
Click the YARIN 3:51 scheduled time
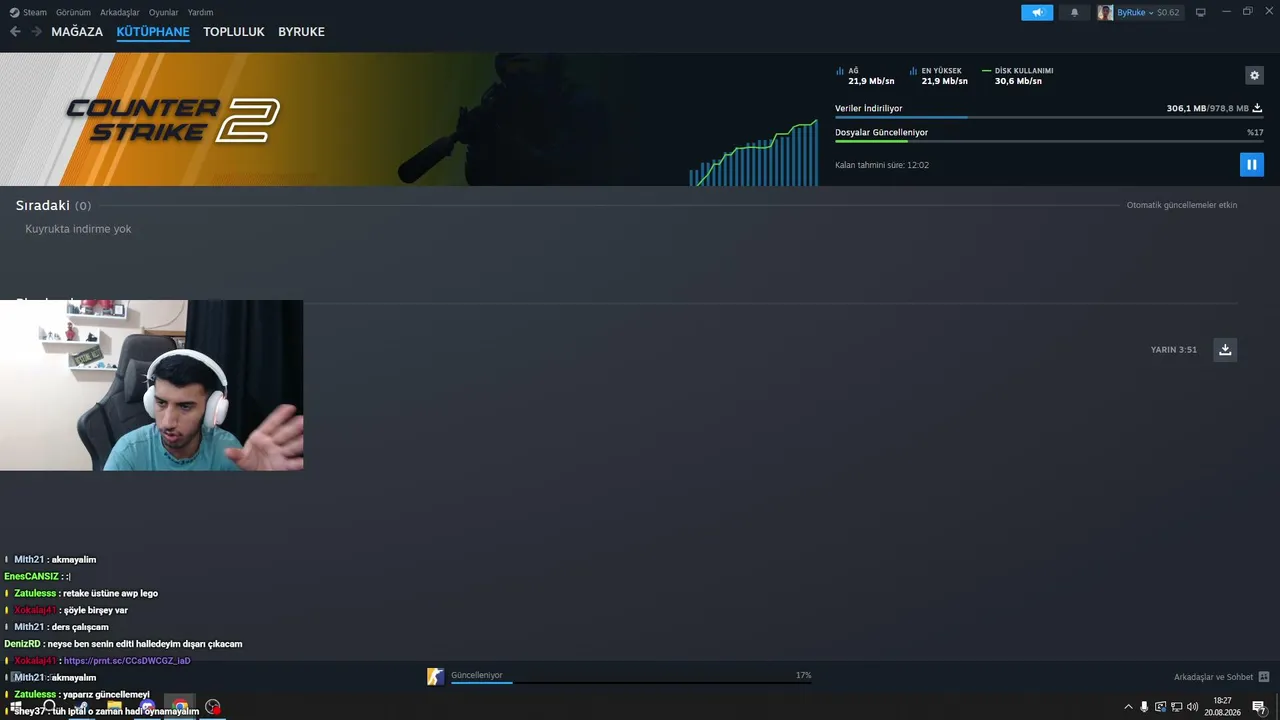[x=1174, y=350]
